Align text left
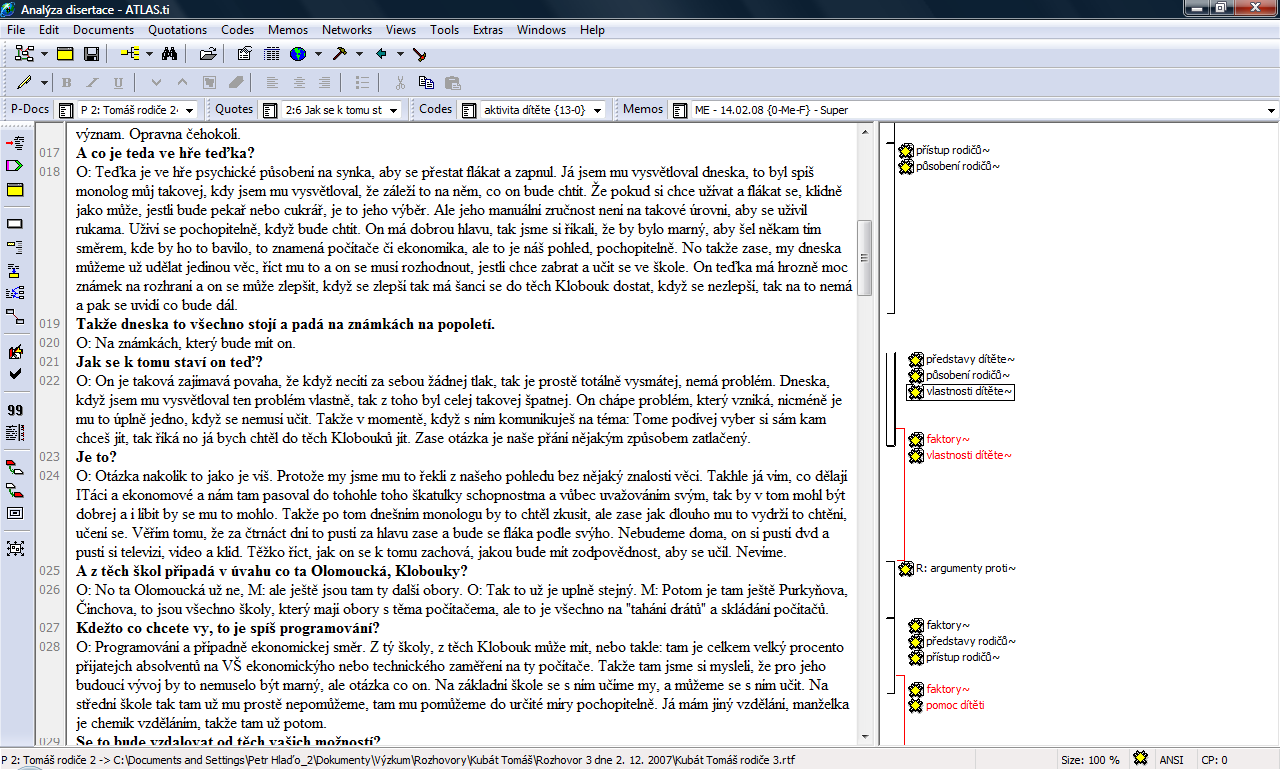 [272, 82]
